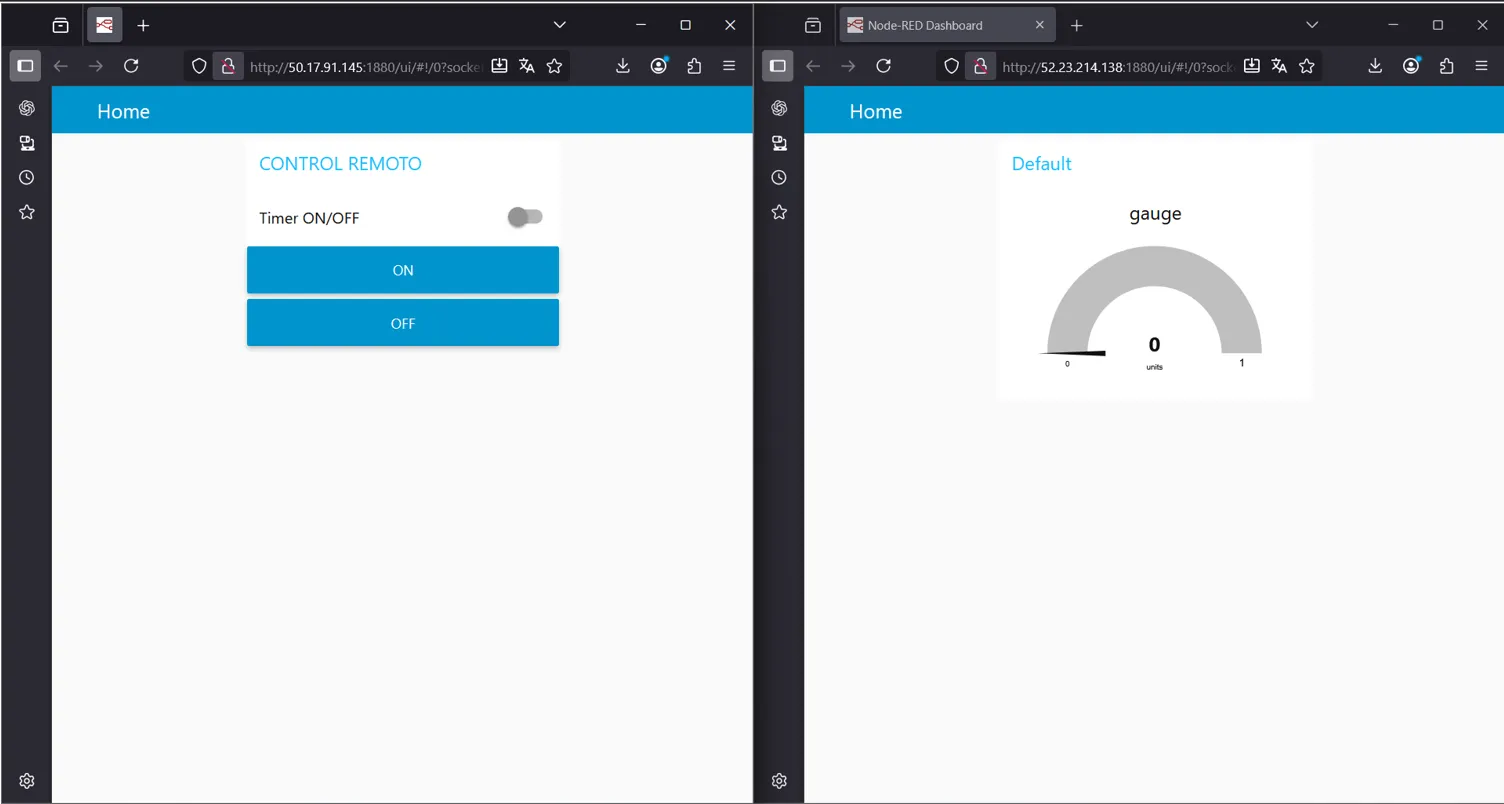Reload the left browser page
Image resolution: width=1504 pixels, height=804 pixels.
[131, 66]
